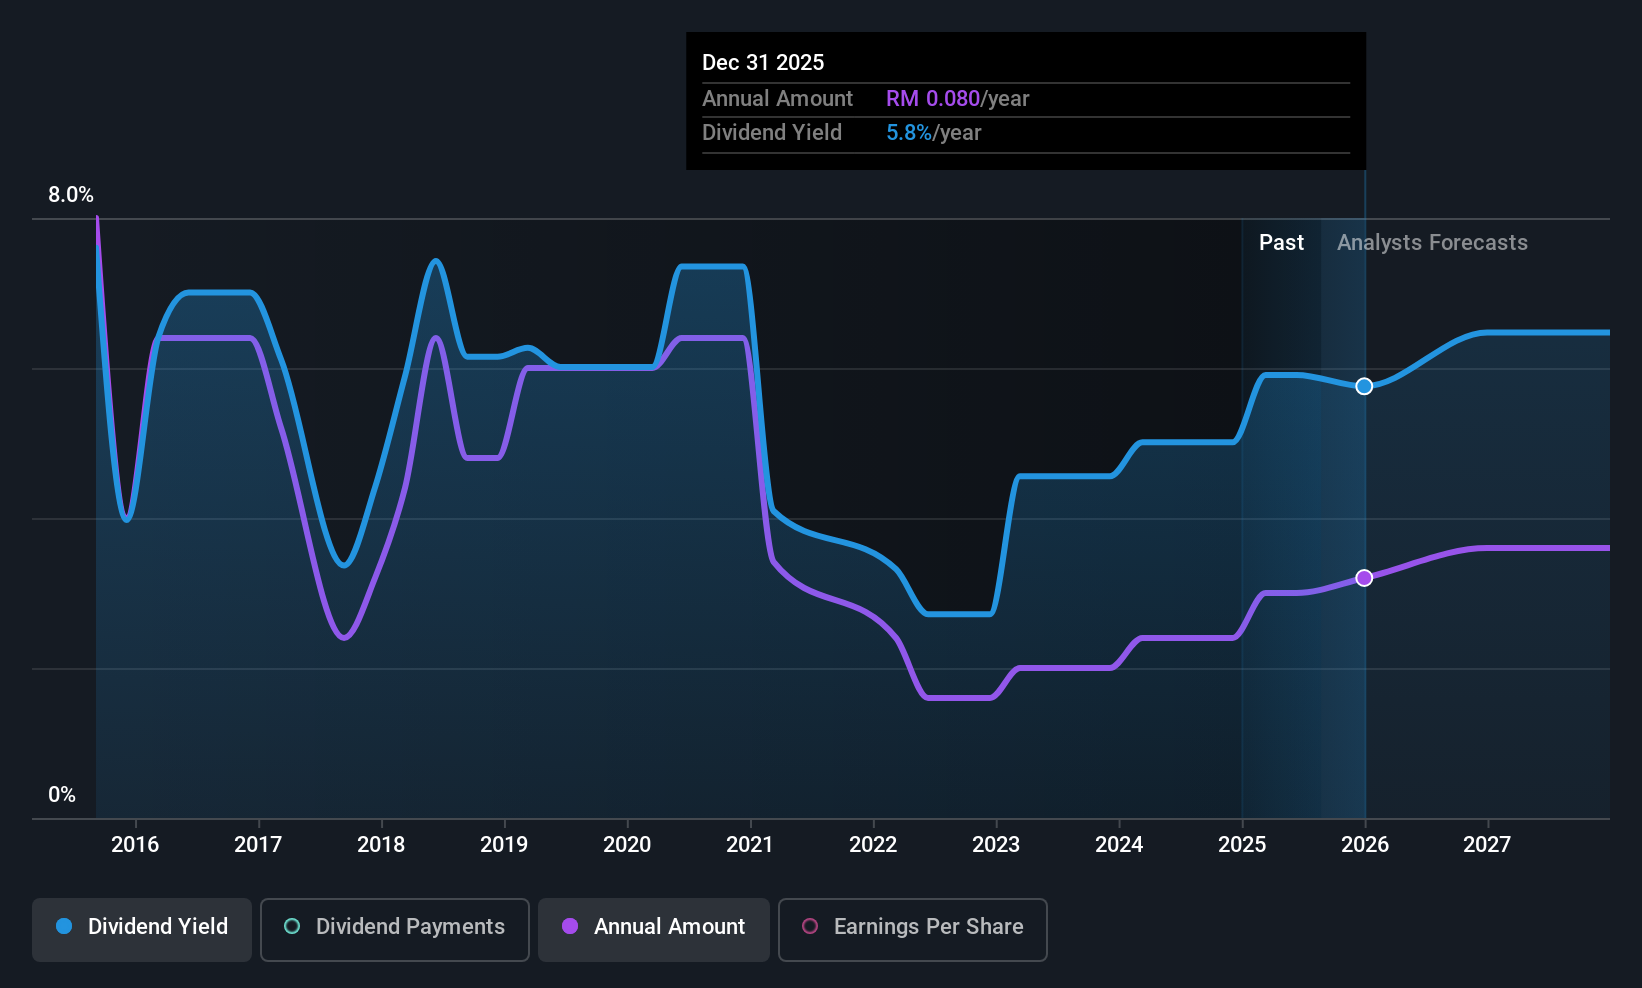The width and height of the screenshot is (1642, 988).
Task: Click the 2021 x-axis year label
Action: tap(750, 844)
